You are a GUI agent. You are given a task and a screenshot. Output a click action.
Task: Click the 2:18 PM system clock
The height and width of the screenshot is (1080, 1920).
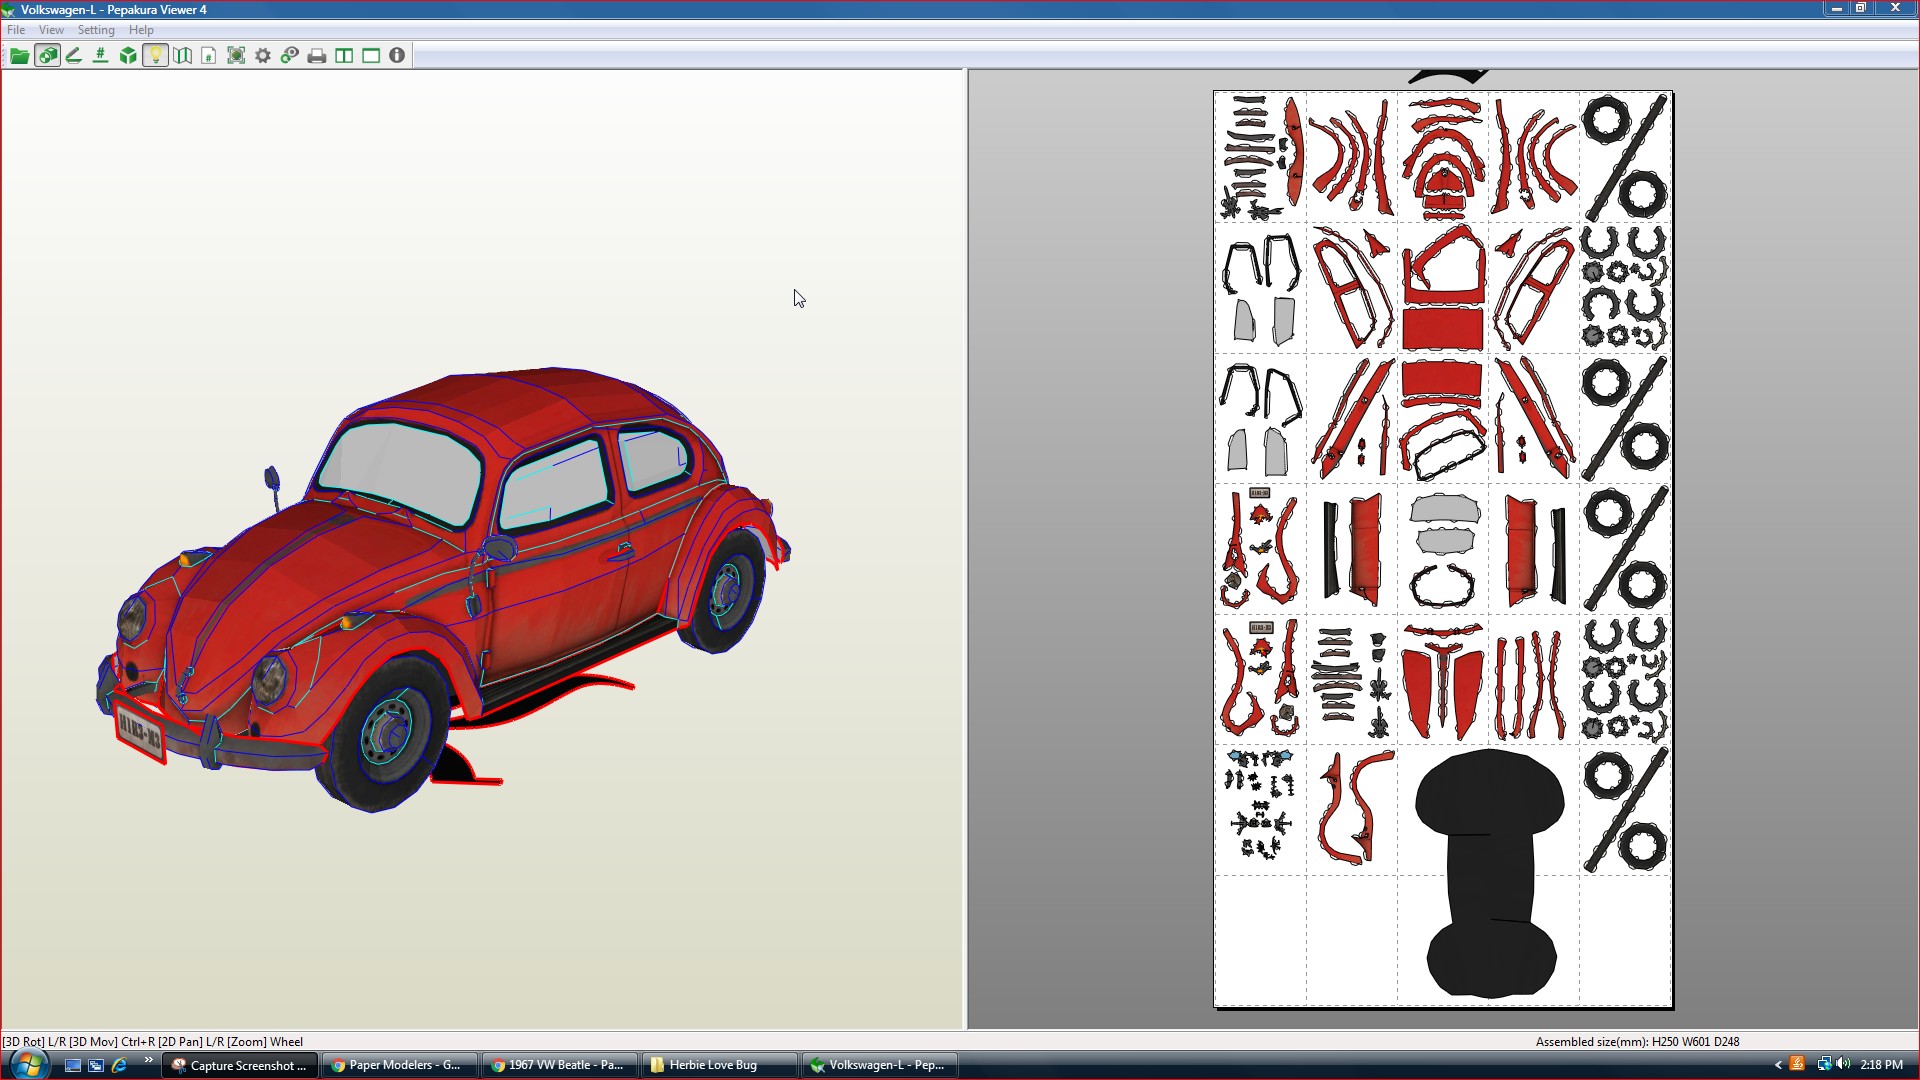[1881, 1065]
